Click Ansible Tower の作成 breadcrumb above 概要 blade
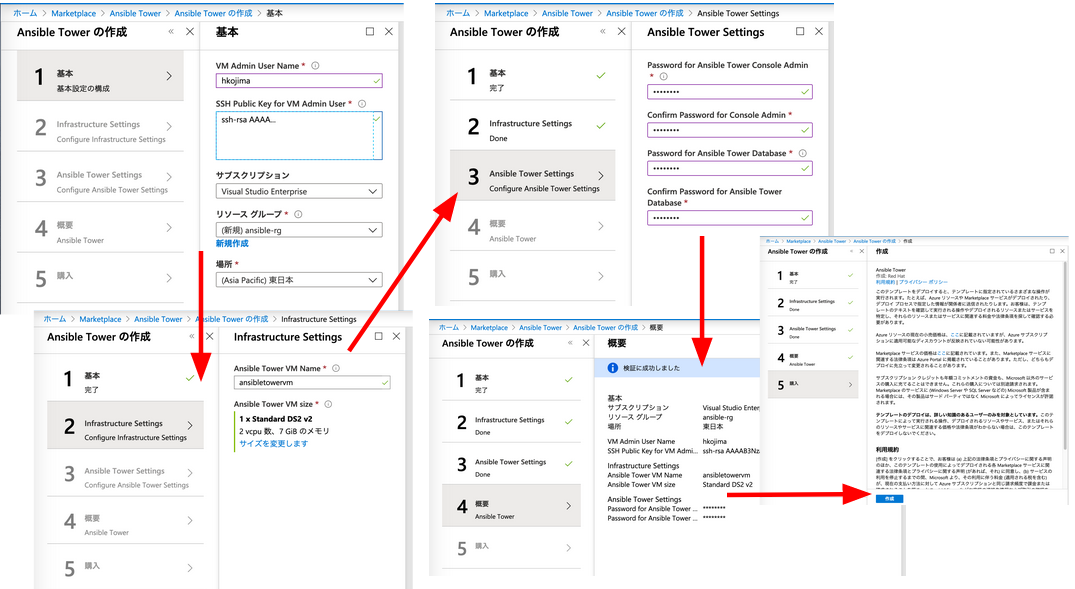Viewport: 1075px width, 589px height. click(605, 328)
